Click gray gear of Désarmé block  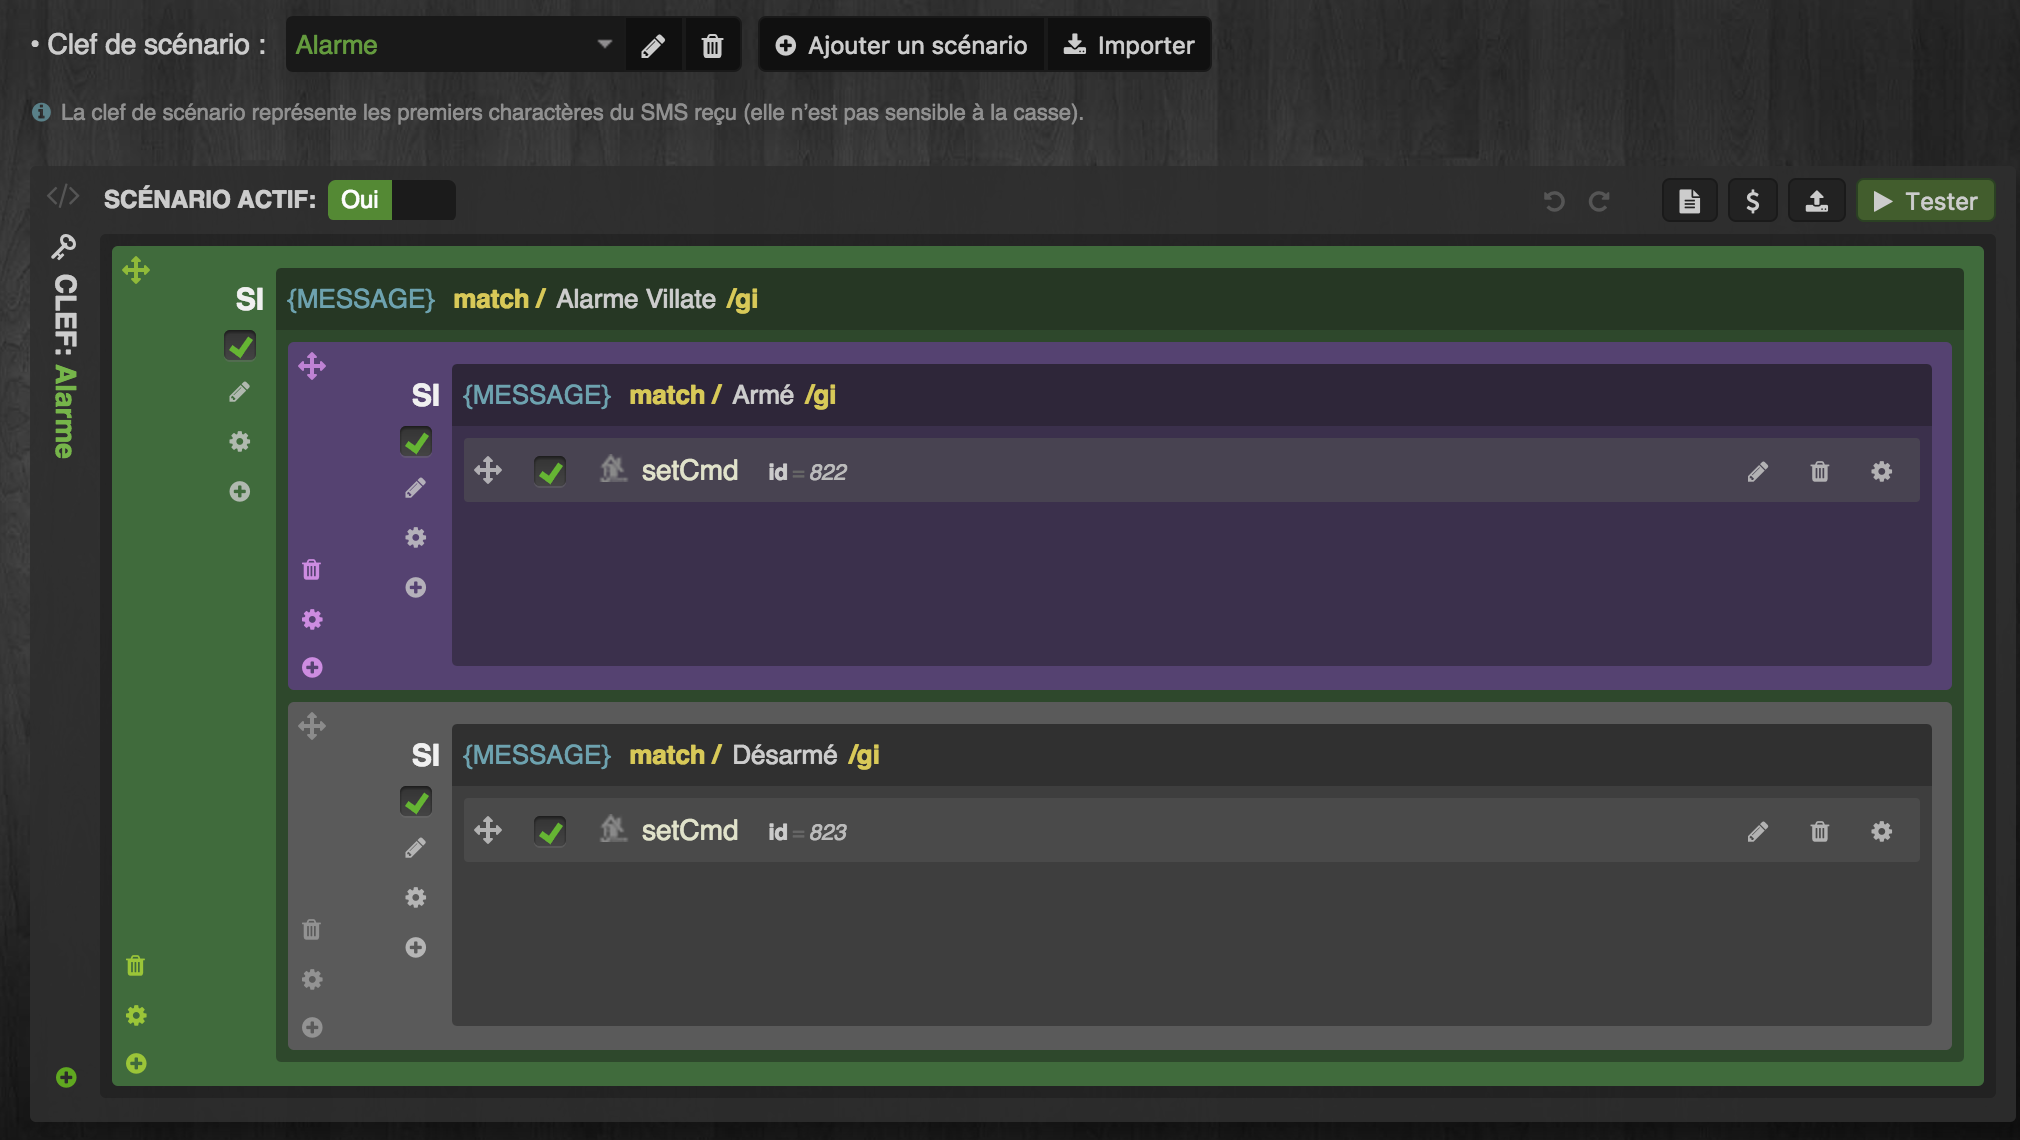click(x=312, y=979)
